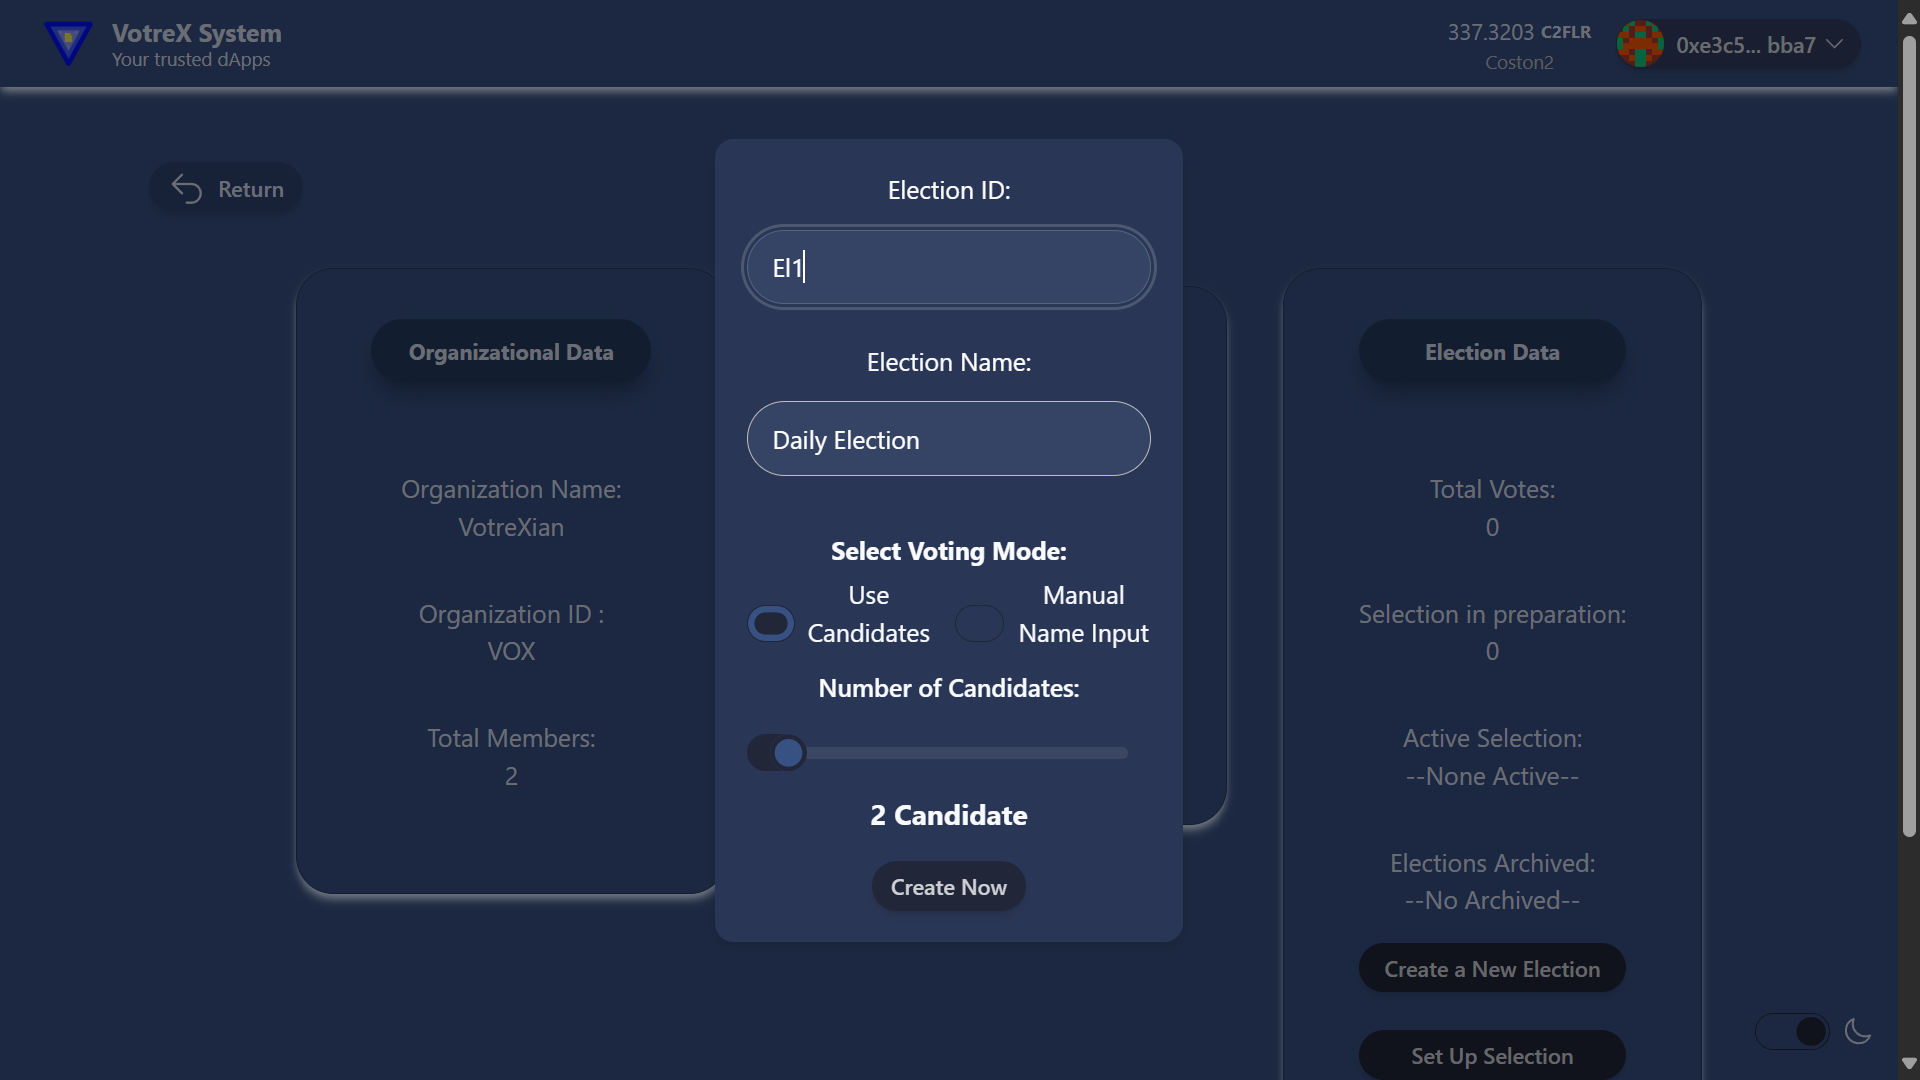This screenshot has width=1920, height=1080.
Task: Toggle the Use Candidates voting mode switch
Action: [771, 624]
